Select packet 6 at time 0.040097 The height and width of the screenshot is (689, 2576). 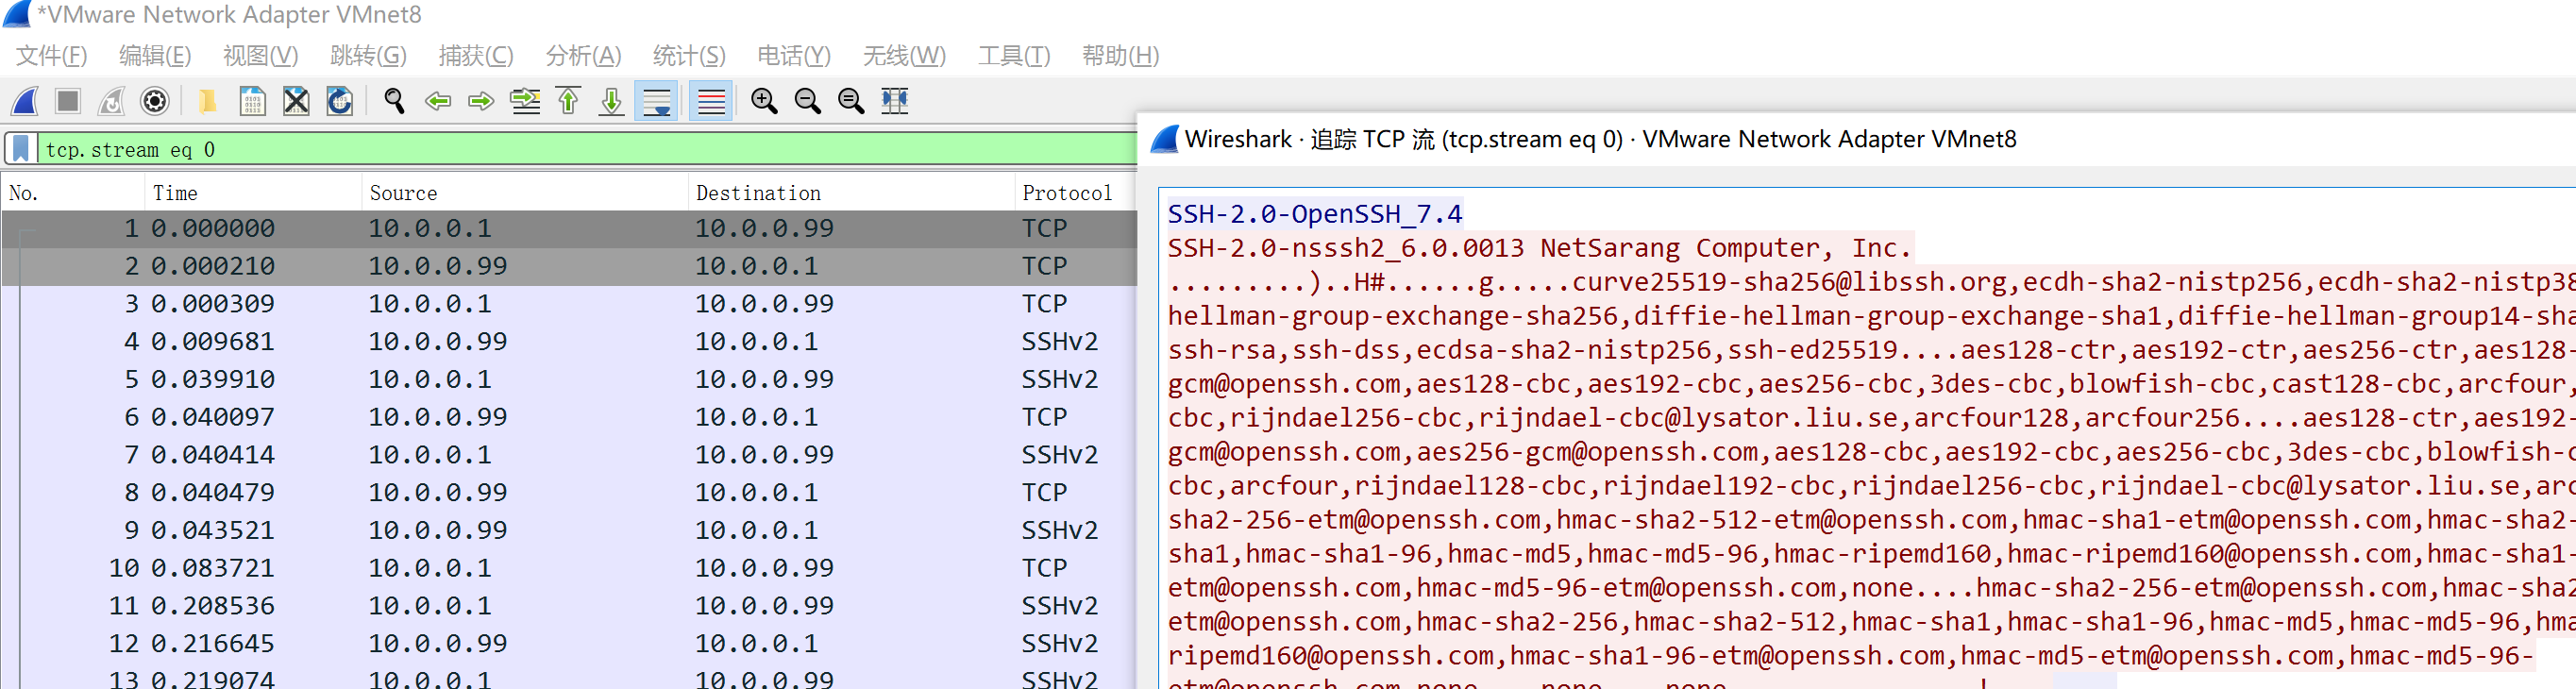569,417
